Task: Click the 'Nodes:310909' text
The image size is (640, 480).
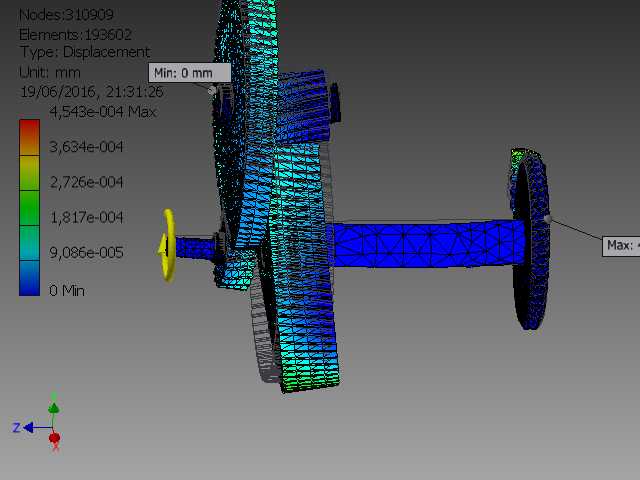Action: (x=66, y=15)
